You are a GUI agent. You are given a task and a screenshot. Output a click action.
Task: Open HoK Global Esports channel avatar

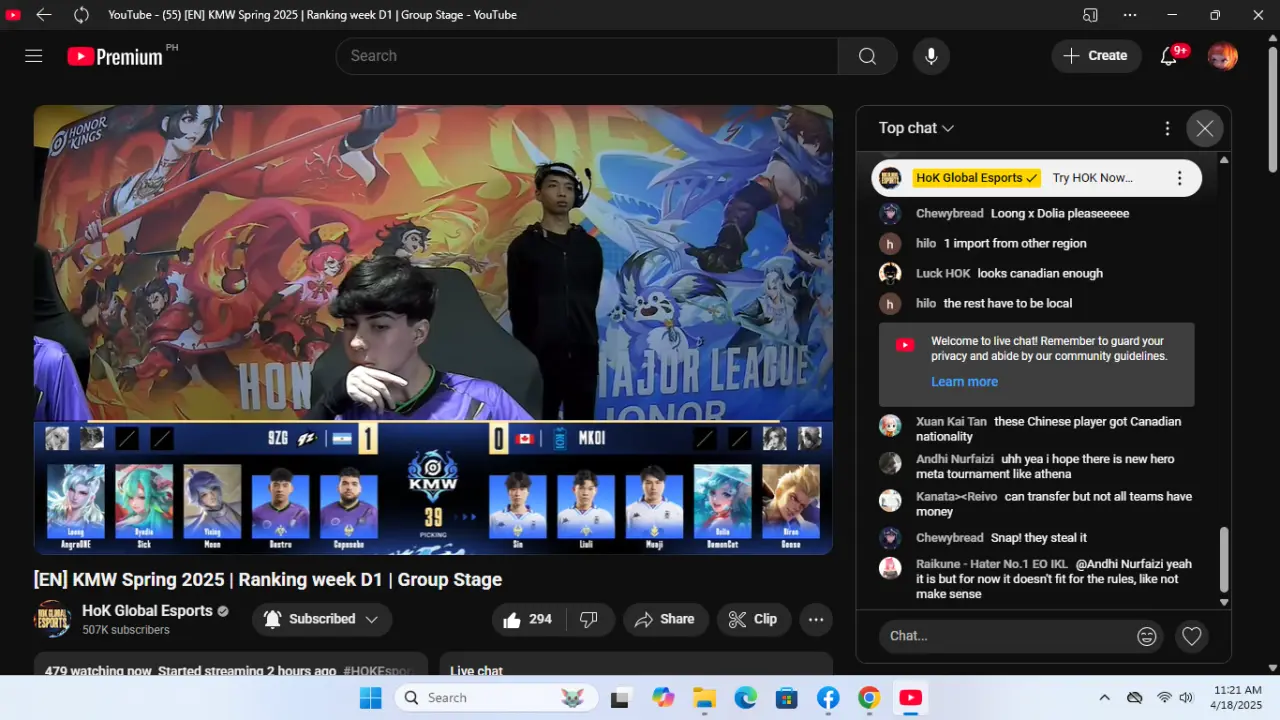click(x=53, y=619)
